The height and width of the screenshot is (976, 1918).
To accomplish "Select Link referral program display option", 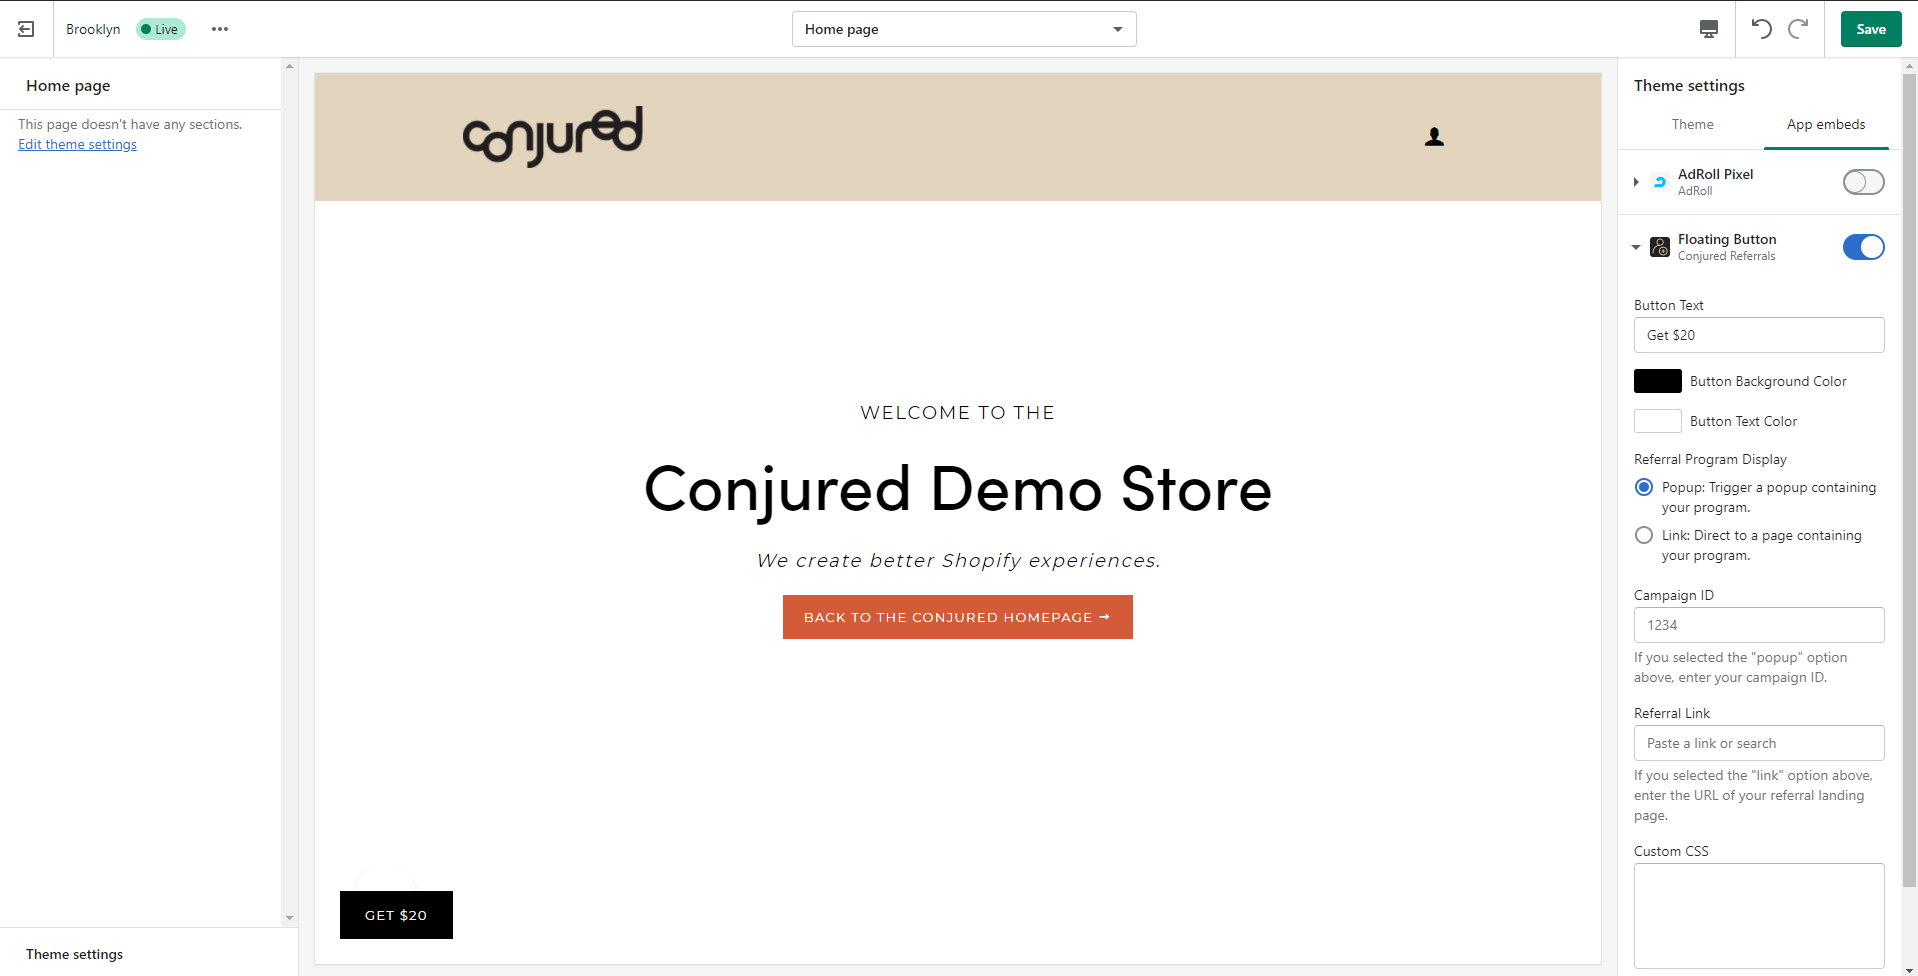I will pyautogui.click(x=1644, y=535).
